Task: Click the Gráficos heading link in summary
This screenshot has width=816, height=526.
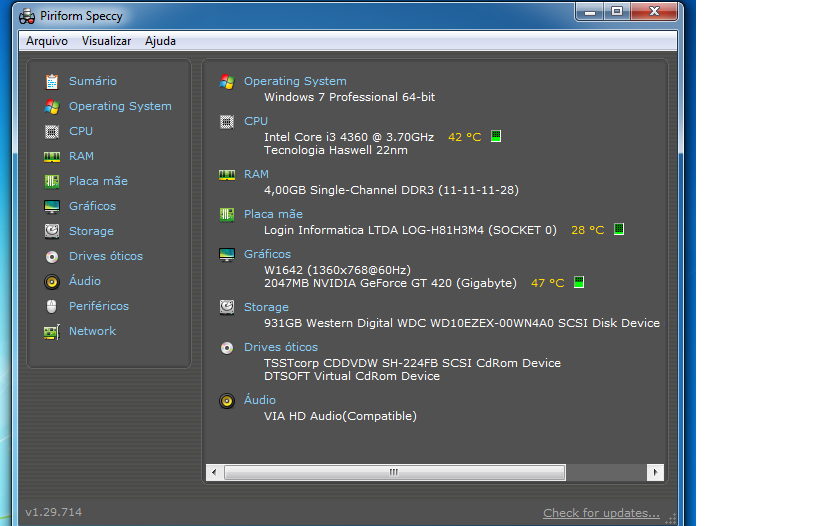Action: pyautogui.click(x=267, y=254)
